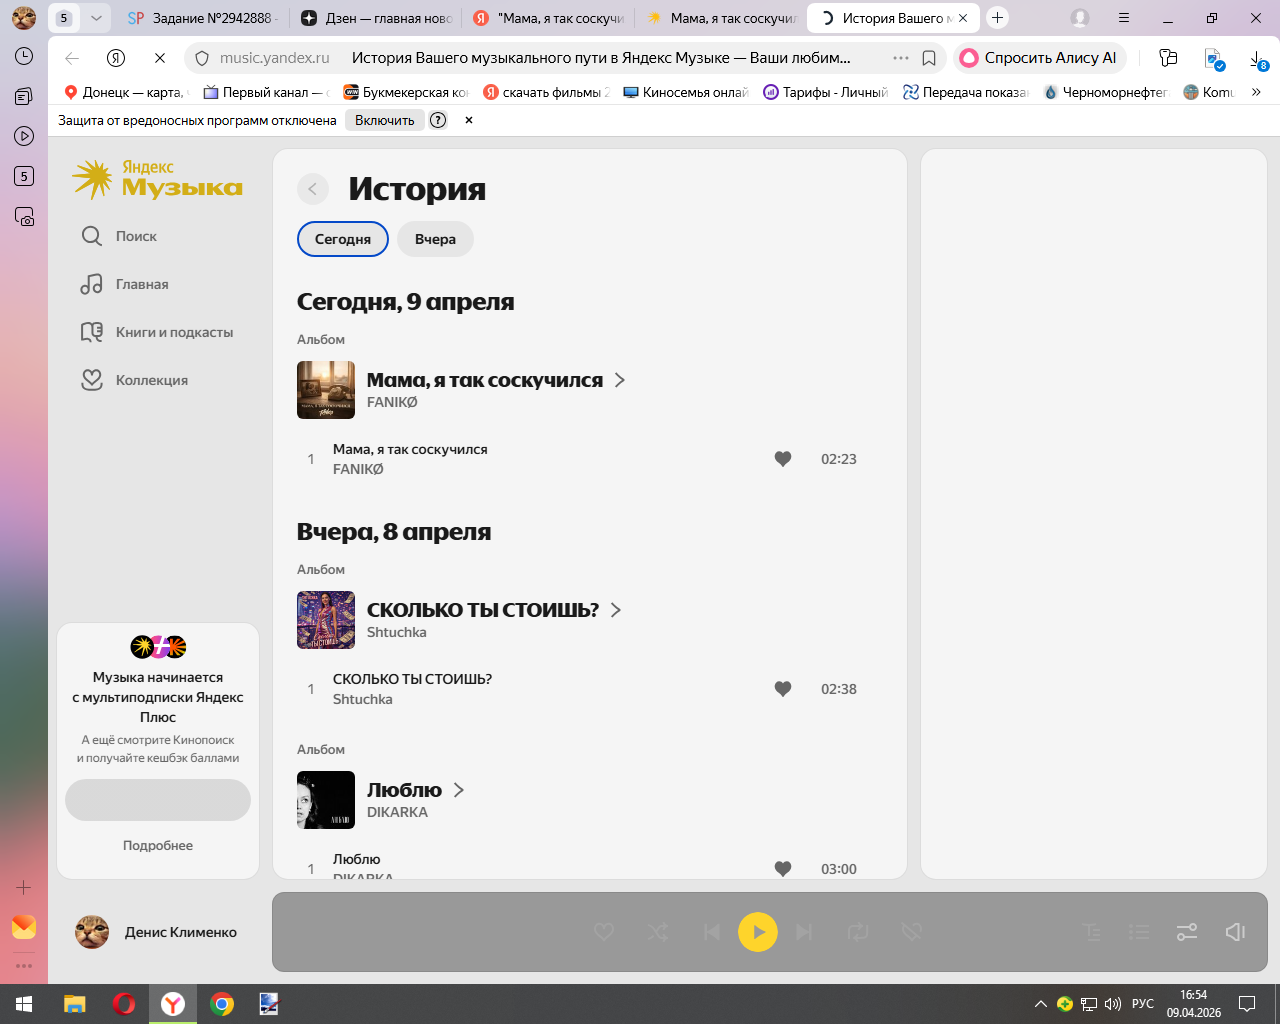Open the screenshot camera tool in side panel
This screenshot has width=1280, height=1024.
pyautogui.click(x=24, y=216)
